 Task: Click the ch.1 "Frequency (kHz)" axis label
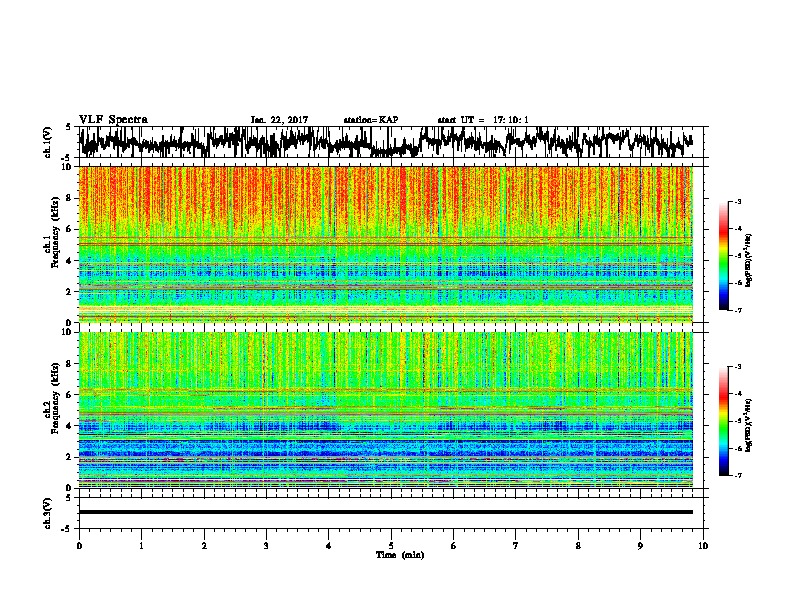tap(55, 233)
